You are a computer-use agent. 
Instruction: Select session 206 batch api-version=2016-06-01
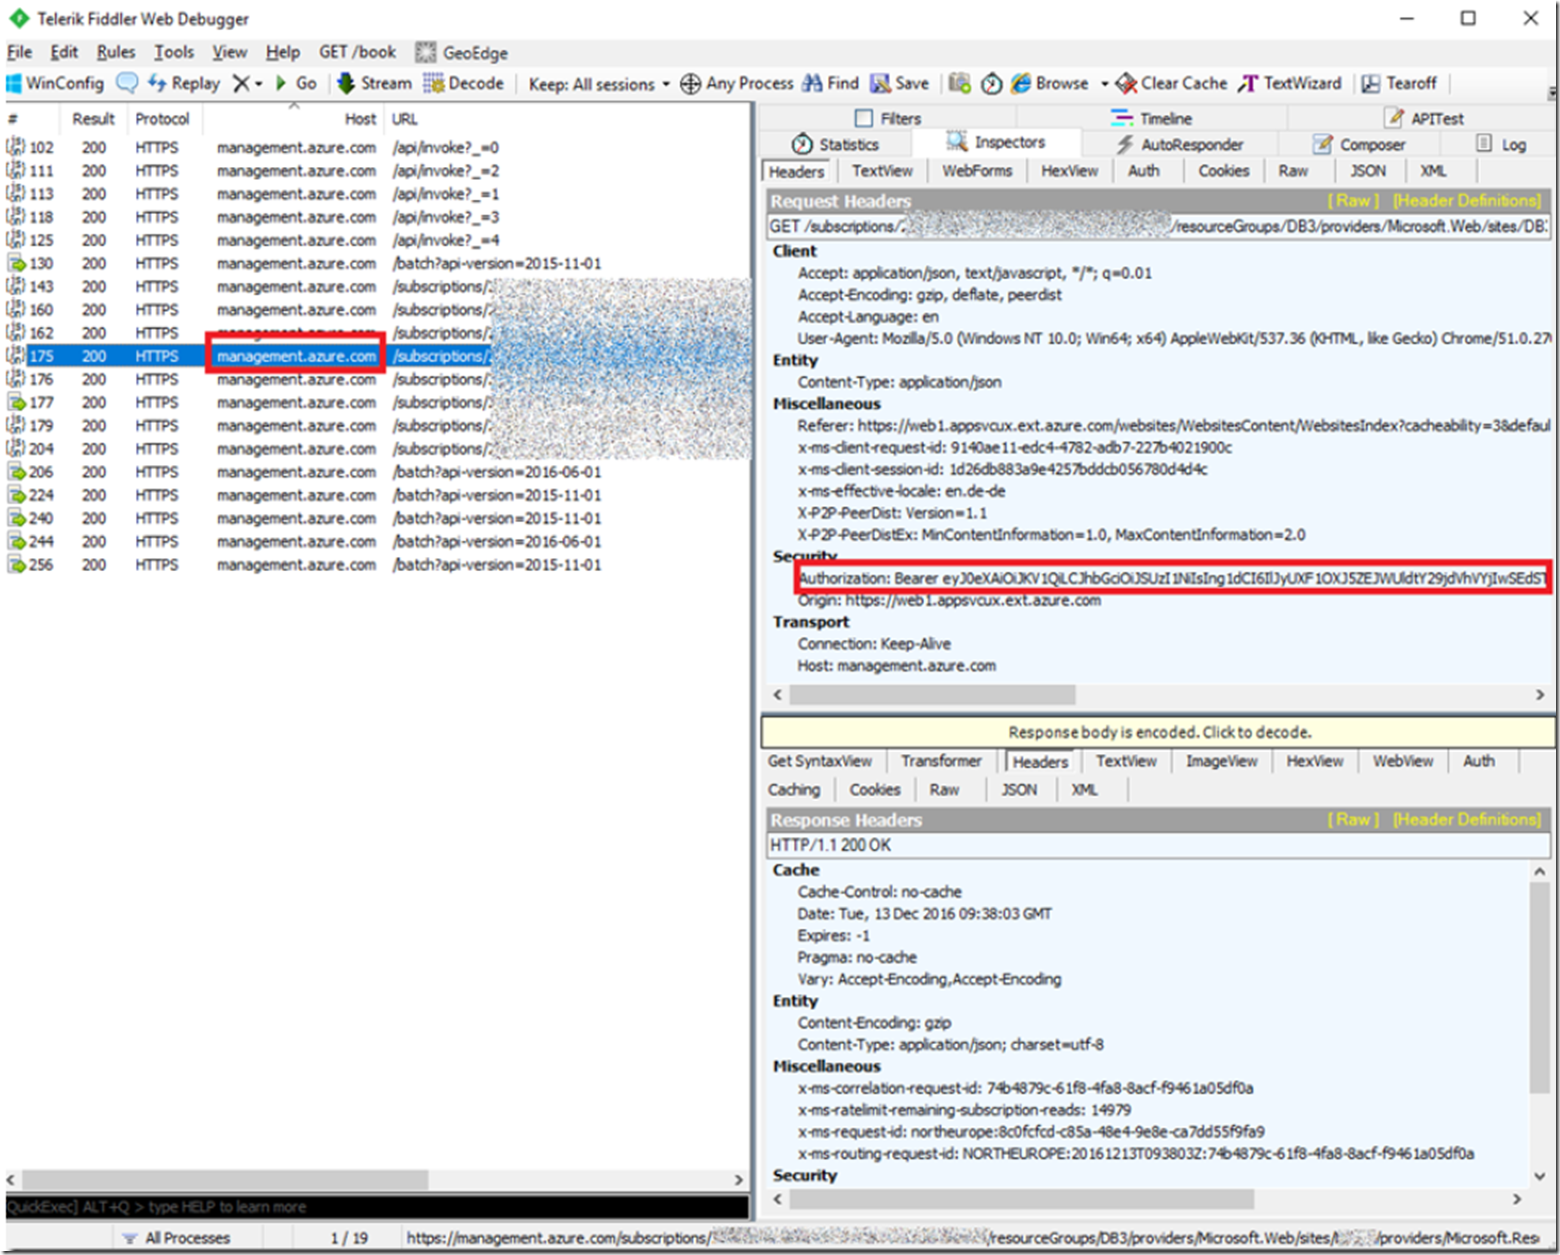click(377, 472)
